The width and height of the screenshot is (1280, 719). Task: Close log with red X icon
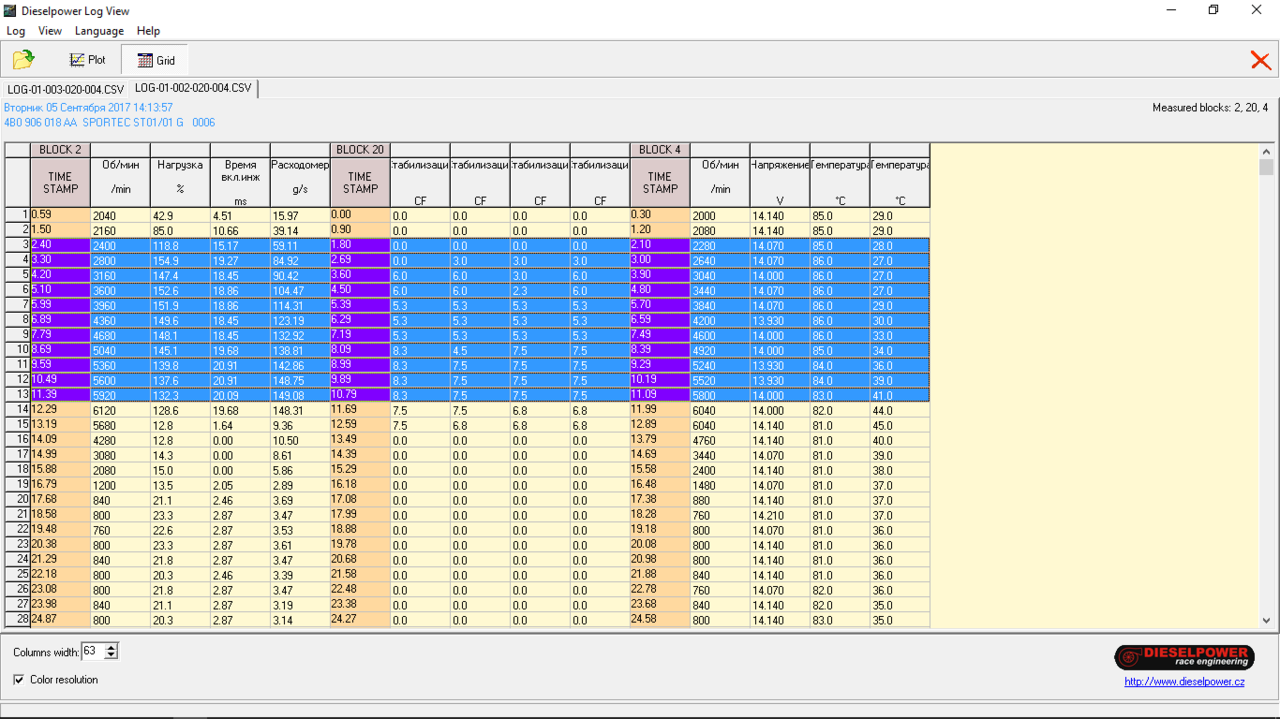point(1260,60)
